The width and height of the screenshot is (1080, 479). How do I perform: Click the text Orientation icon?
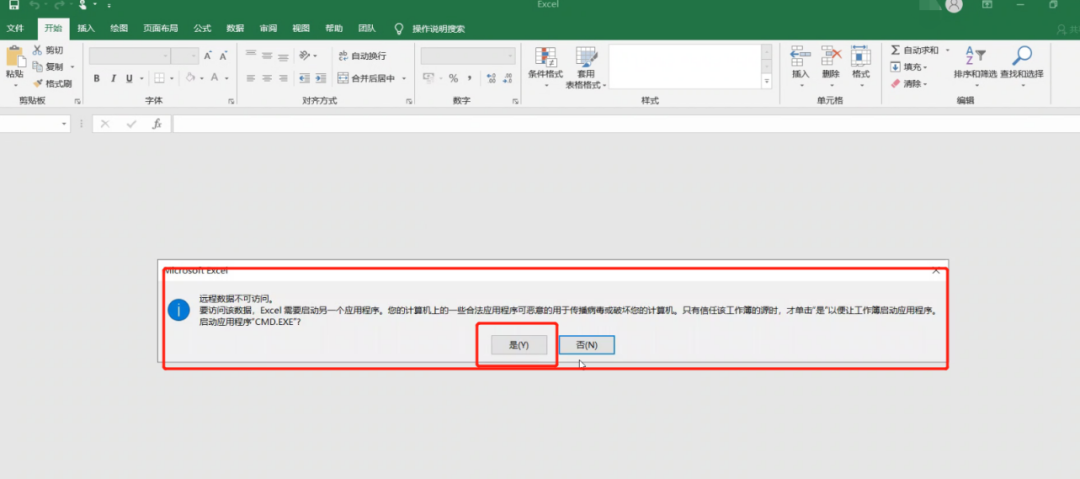pos(304,56)
